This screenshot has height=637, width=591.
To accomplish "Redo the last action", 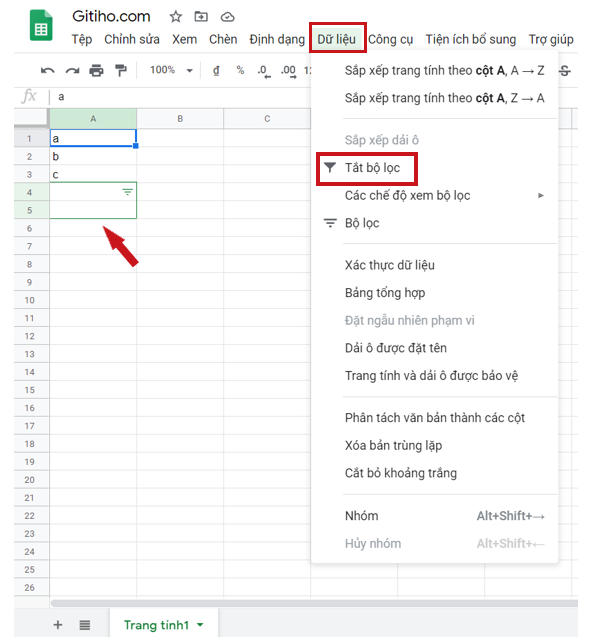I will [x=72, y=71].
